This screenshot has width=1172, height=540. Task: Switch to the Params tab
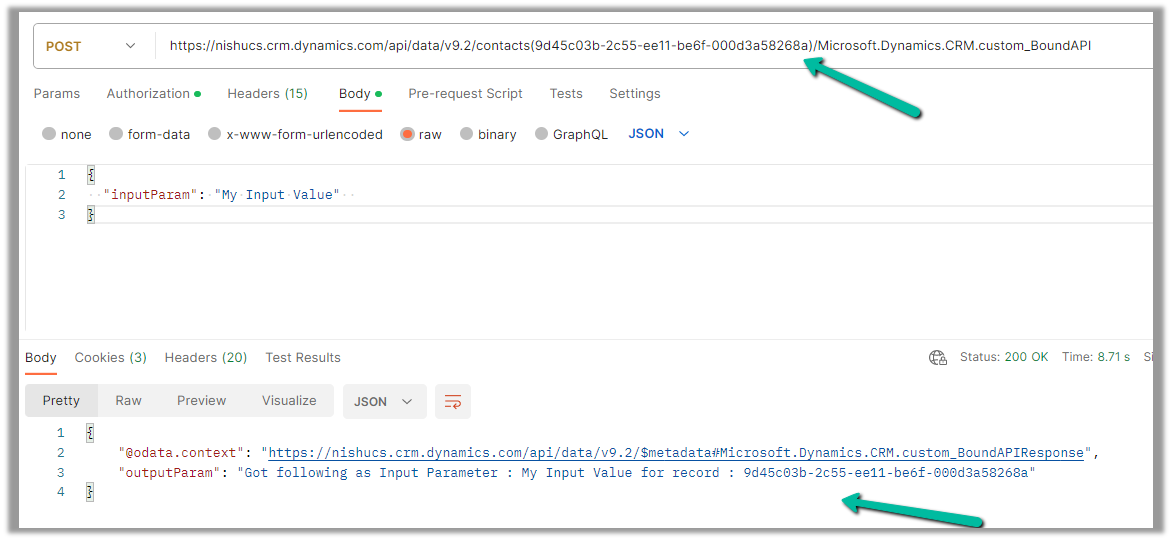[x=57, y=93]
